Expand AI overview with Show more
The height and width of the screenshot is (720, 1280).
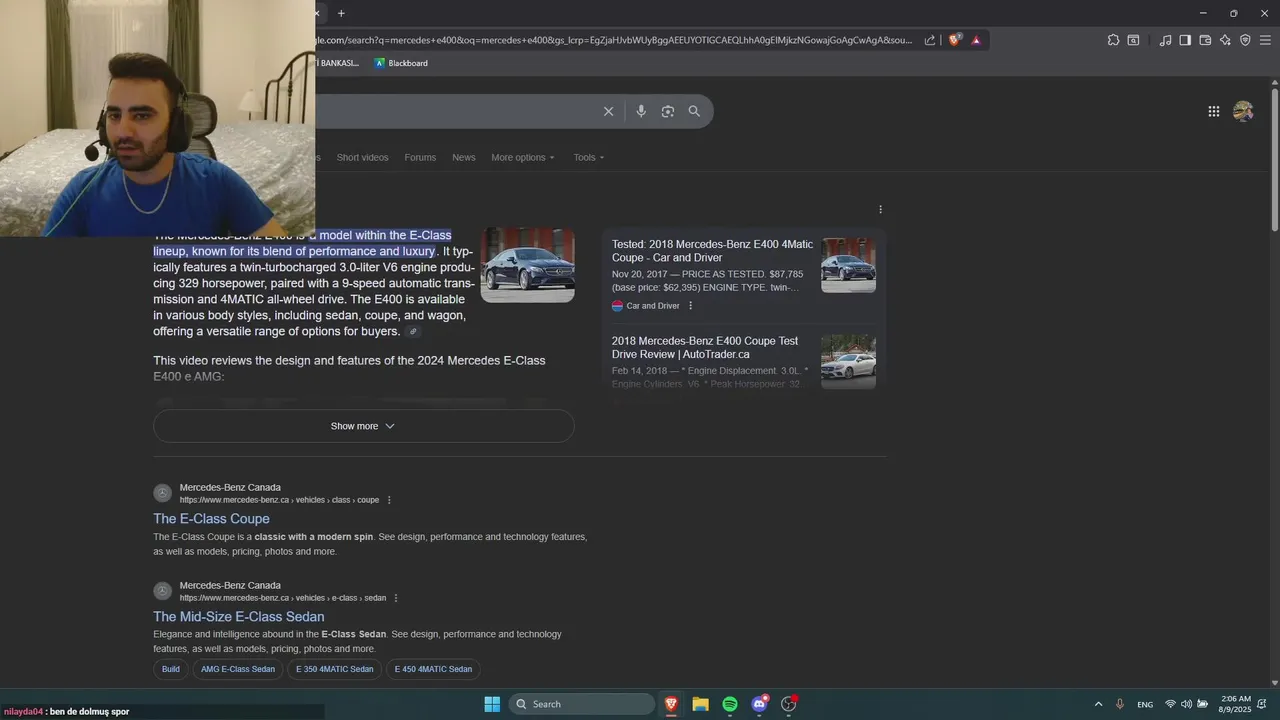click(363, 426)
